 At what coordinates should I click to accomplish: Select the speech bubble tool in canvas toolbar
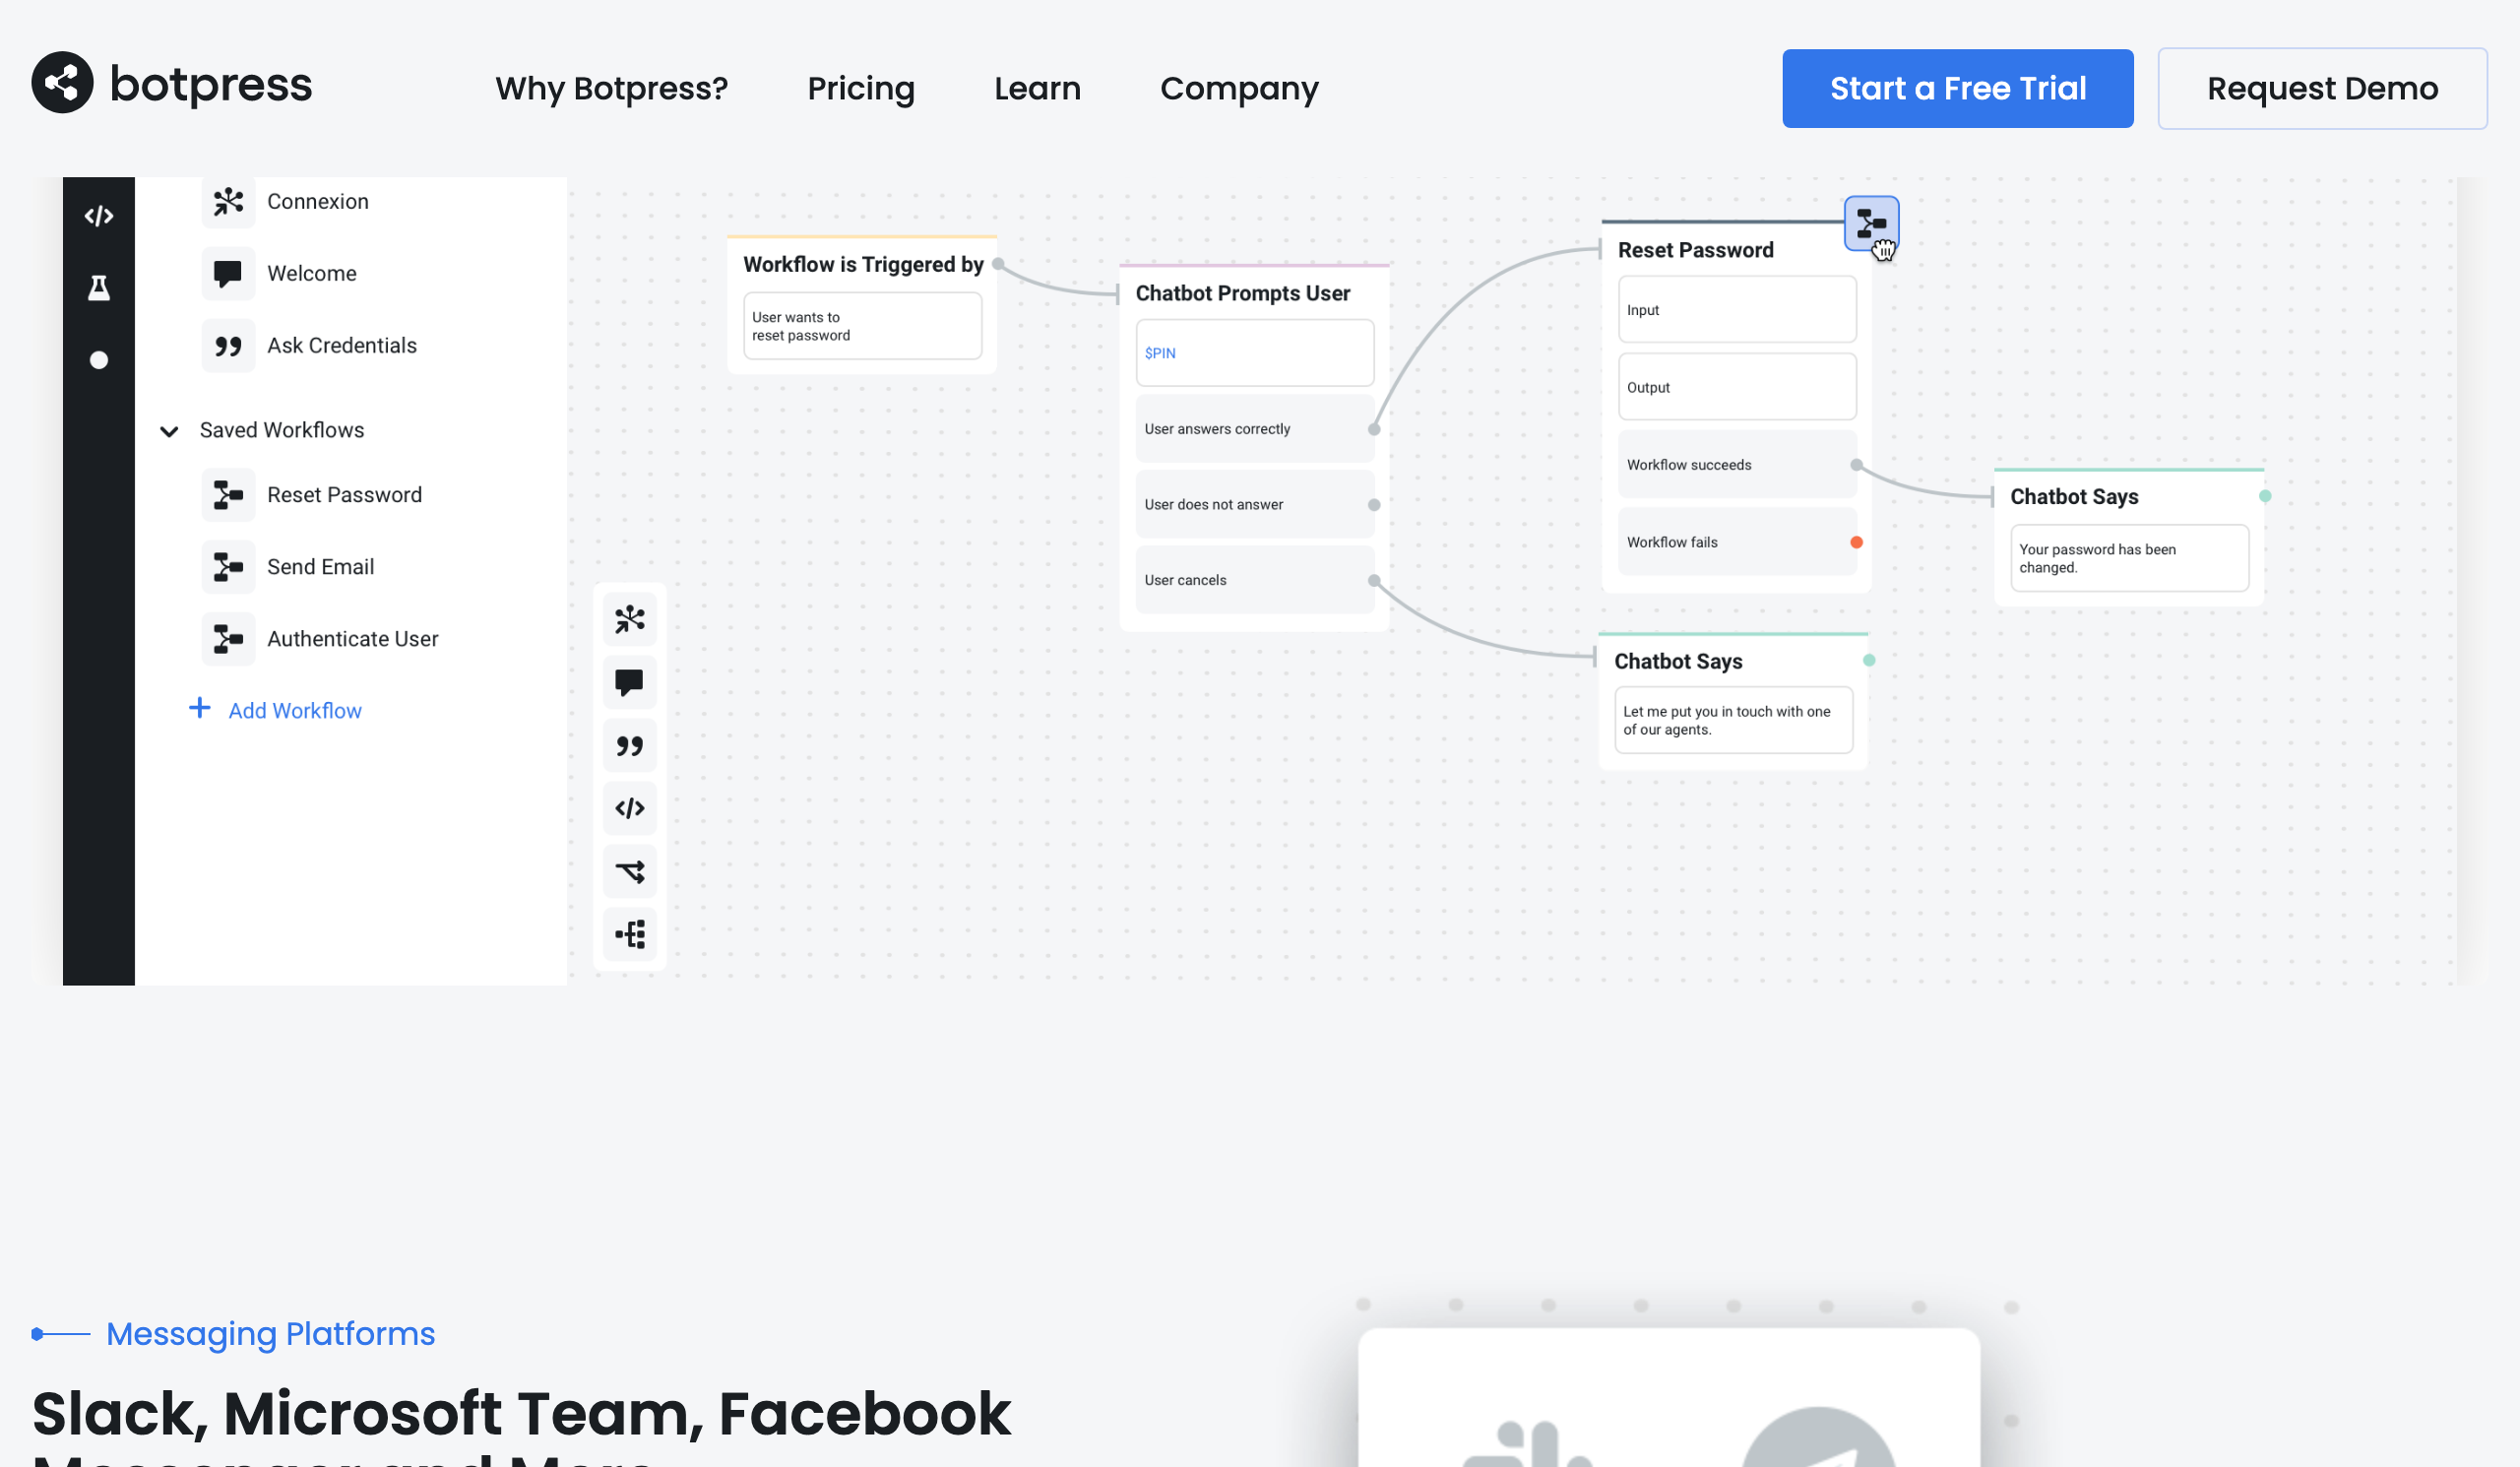pyautogui.click(x=630, y=683)
